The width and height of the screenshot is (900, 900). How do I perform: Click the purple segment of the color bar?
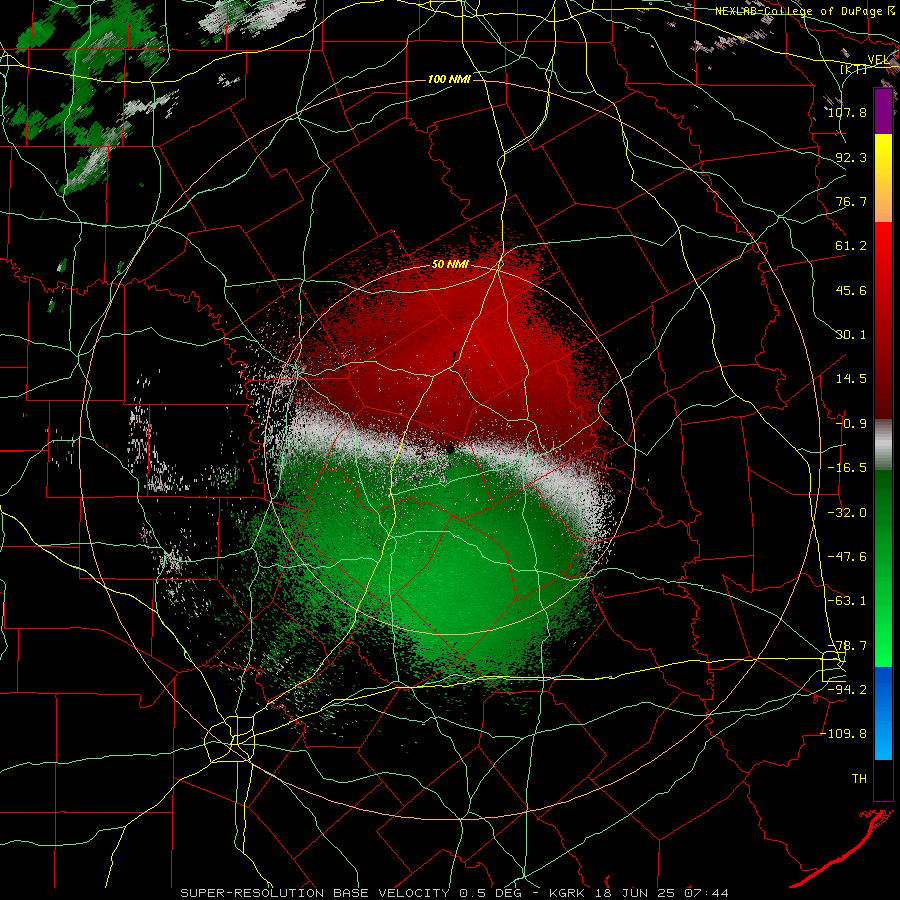point(883,112)
